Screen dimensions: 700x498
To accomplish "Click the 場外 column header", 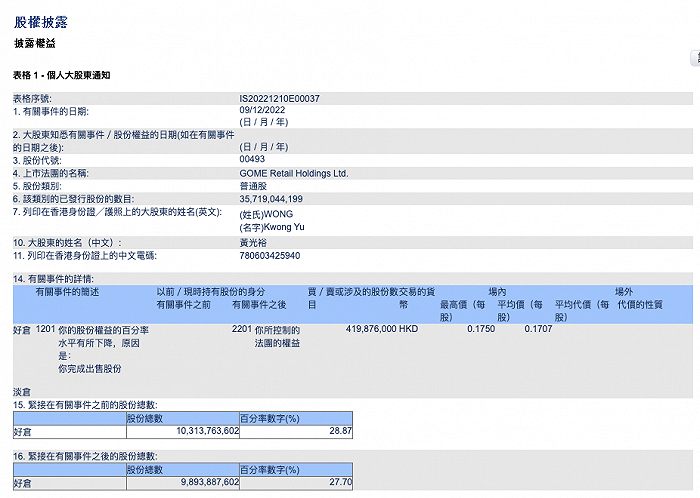I will coord(624,292).
